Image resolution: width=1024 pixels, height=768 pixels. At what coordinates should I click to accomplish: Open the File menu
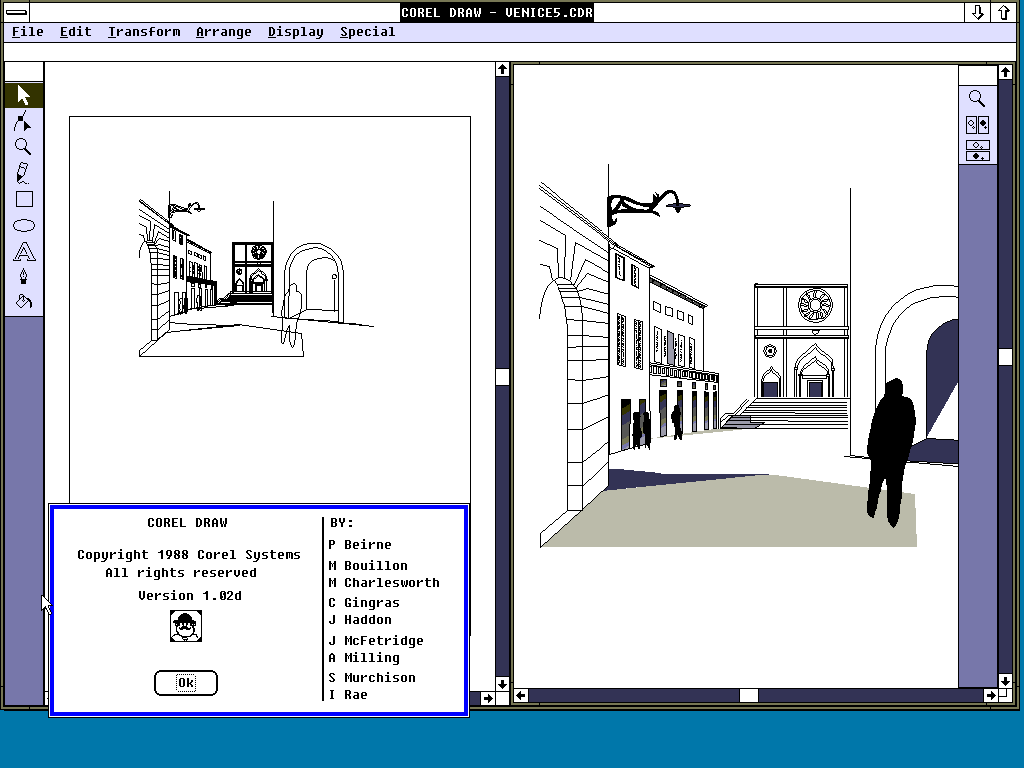click(27, 32)
